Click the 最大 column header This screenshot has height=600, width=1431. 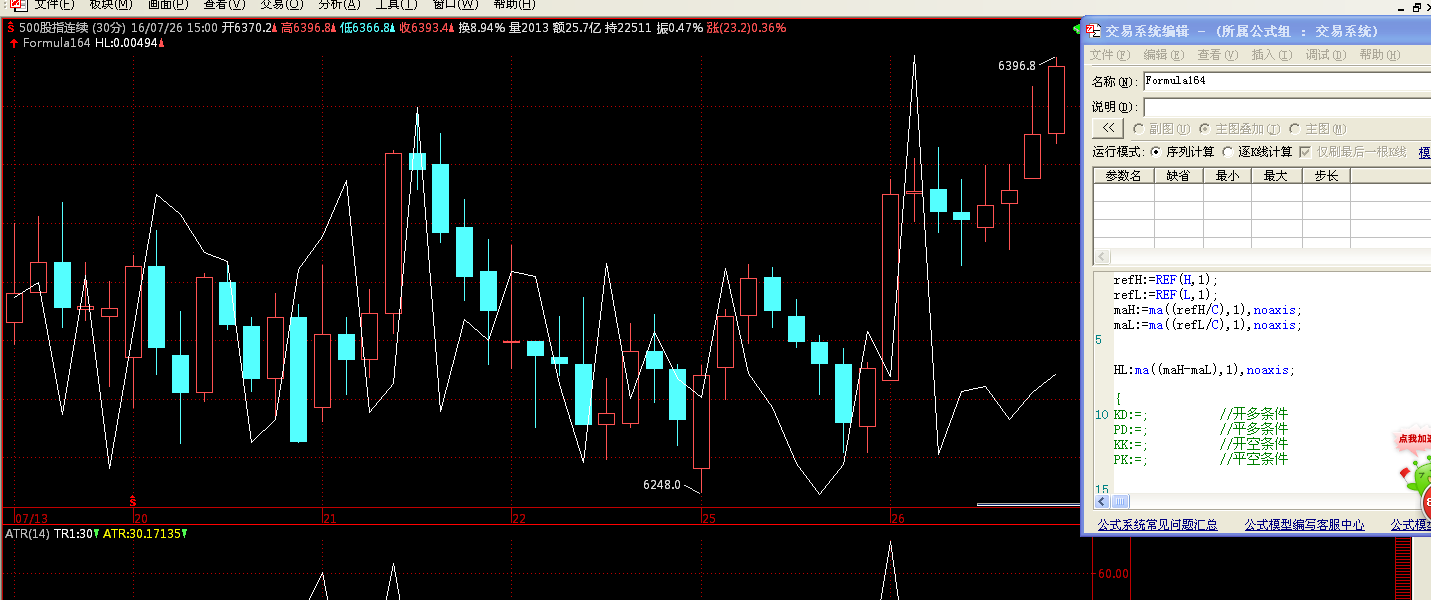1276,175
